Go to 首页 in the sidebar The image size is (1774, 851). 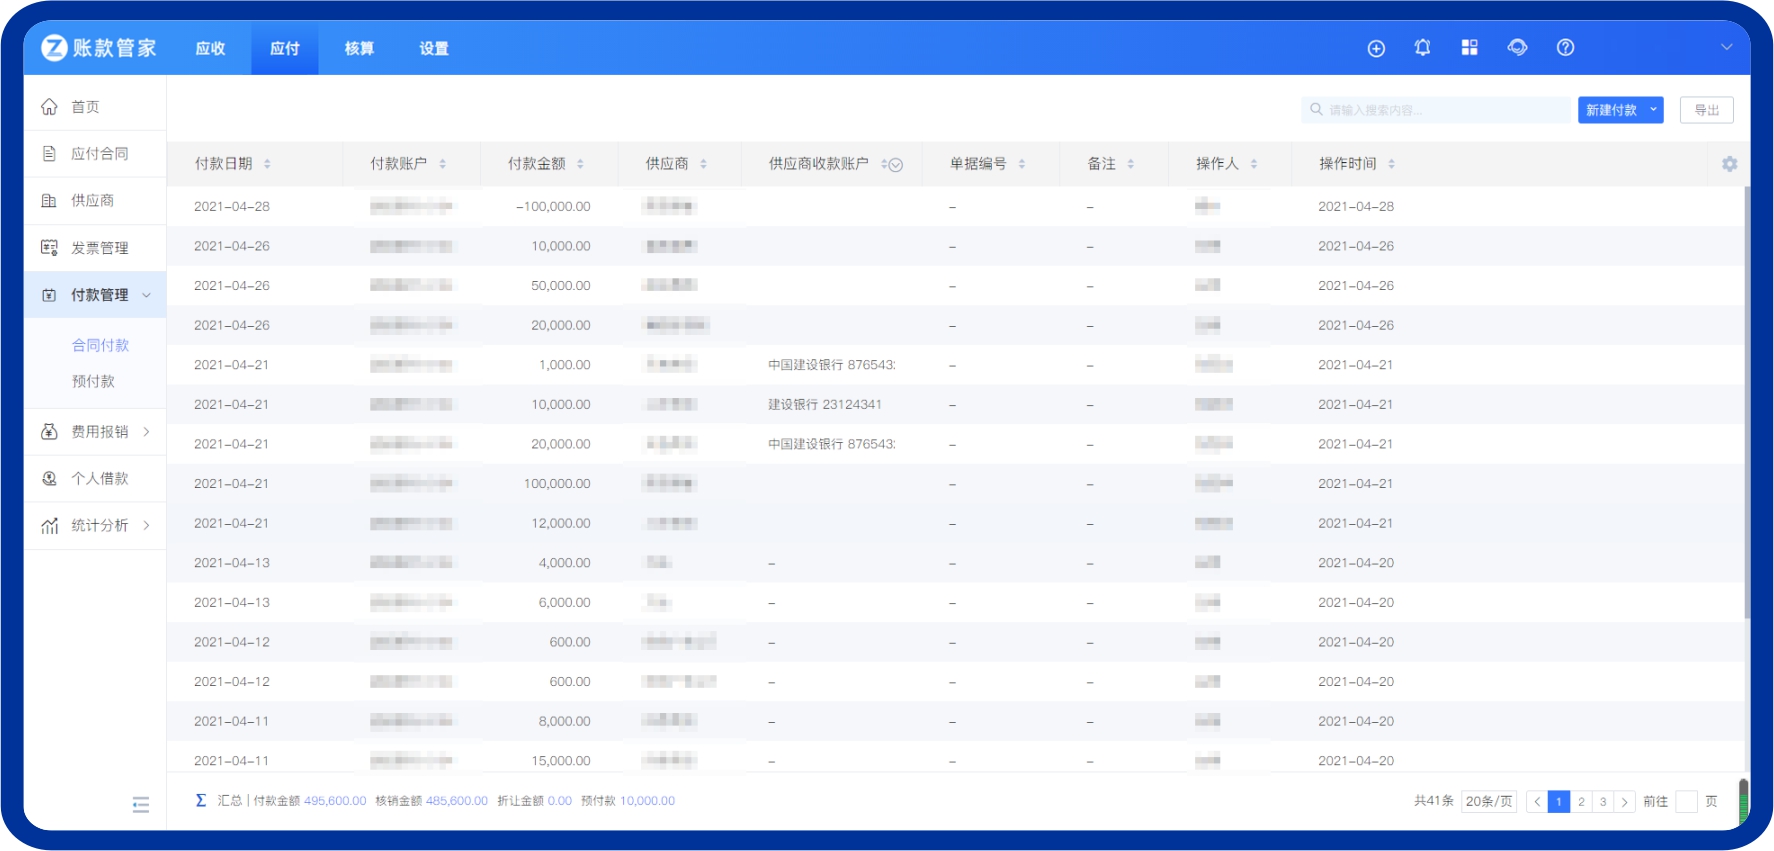pos(95,107)
